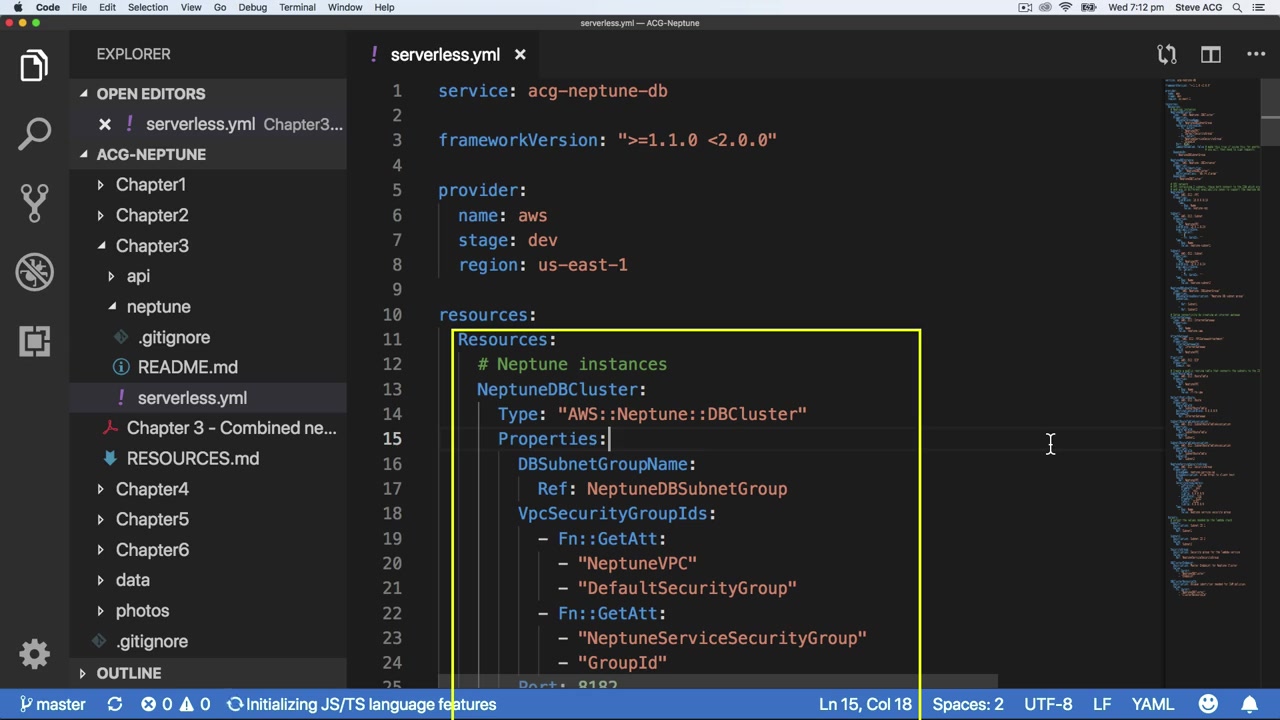The height and width of the screenshot is (720, 1280).
Task: Open the Explorer view in activity bar
Action: click(x=34, y=66)
